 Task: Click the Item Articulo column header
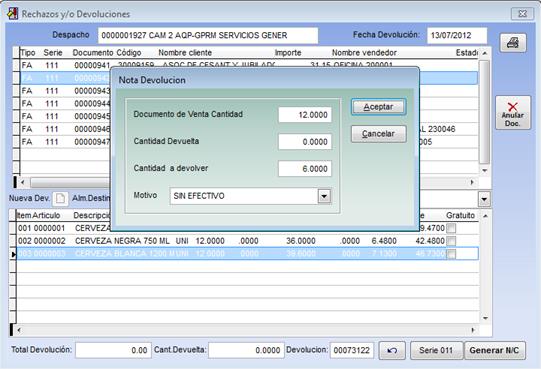coord(39,215)
